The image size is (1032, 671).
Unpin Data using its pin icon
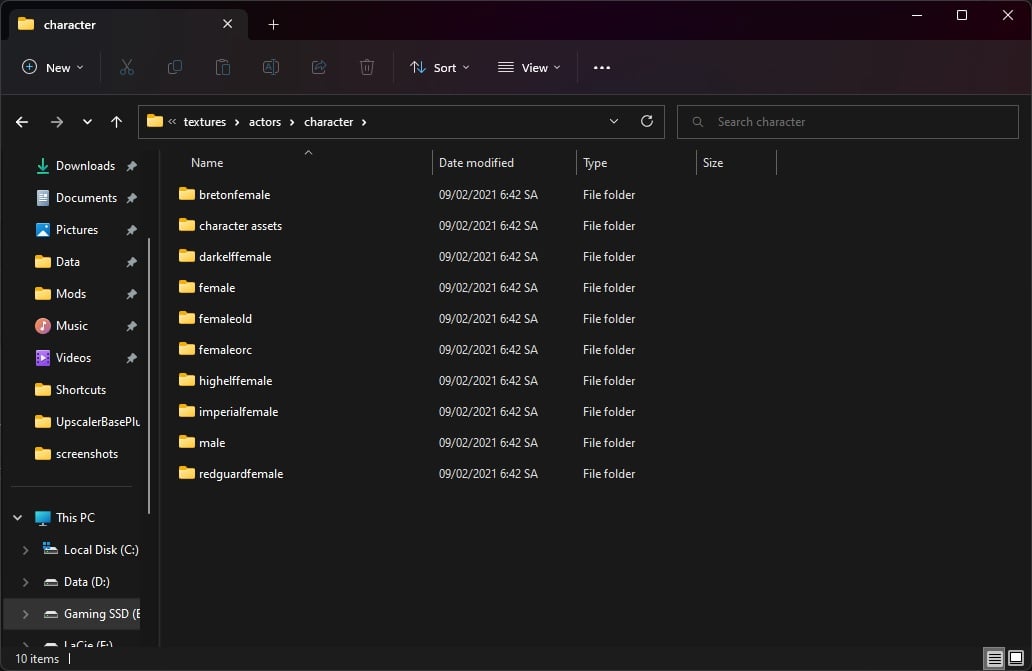coord(131,262)
